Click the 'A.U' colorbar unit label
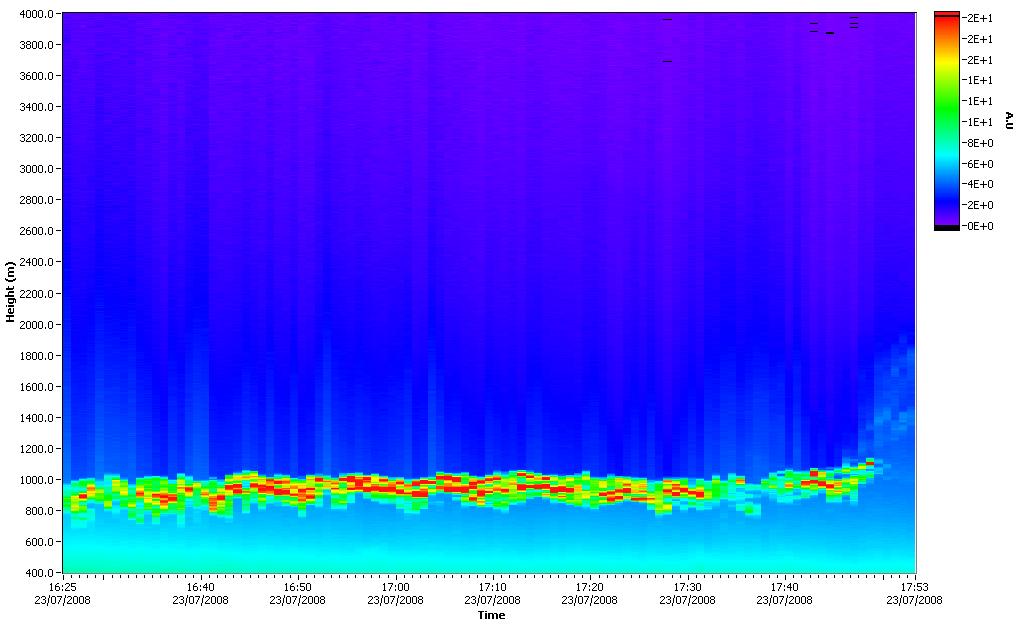Screen dimensions: 1025x637 coord(1009,120)
